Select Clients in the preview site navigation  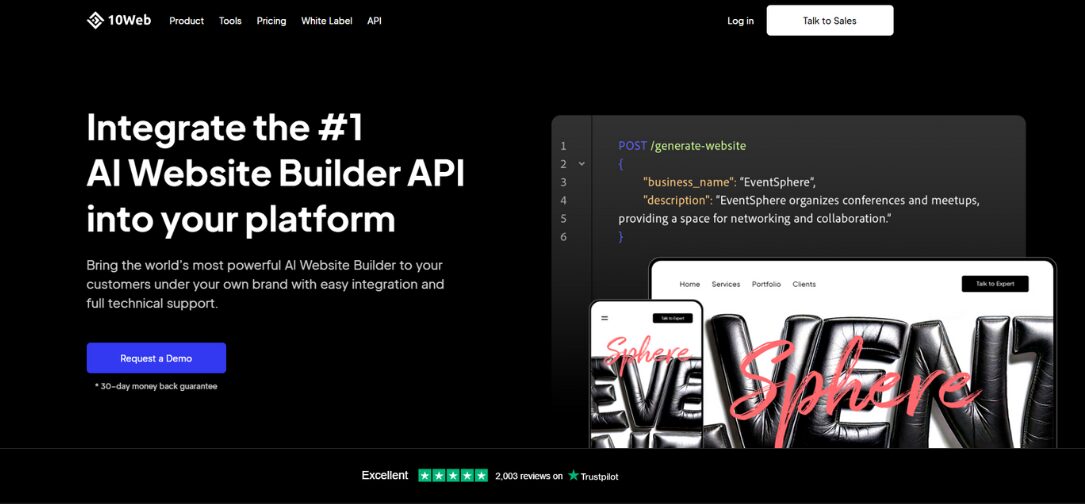pos(804,284)
